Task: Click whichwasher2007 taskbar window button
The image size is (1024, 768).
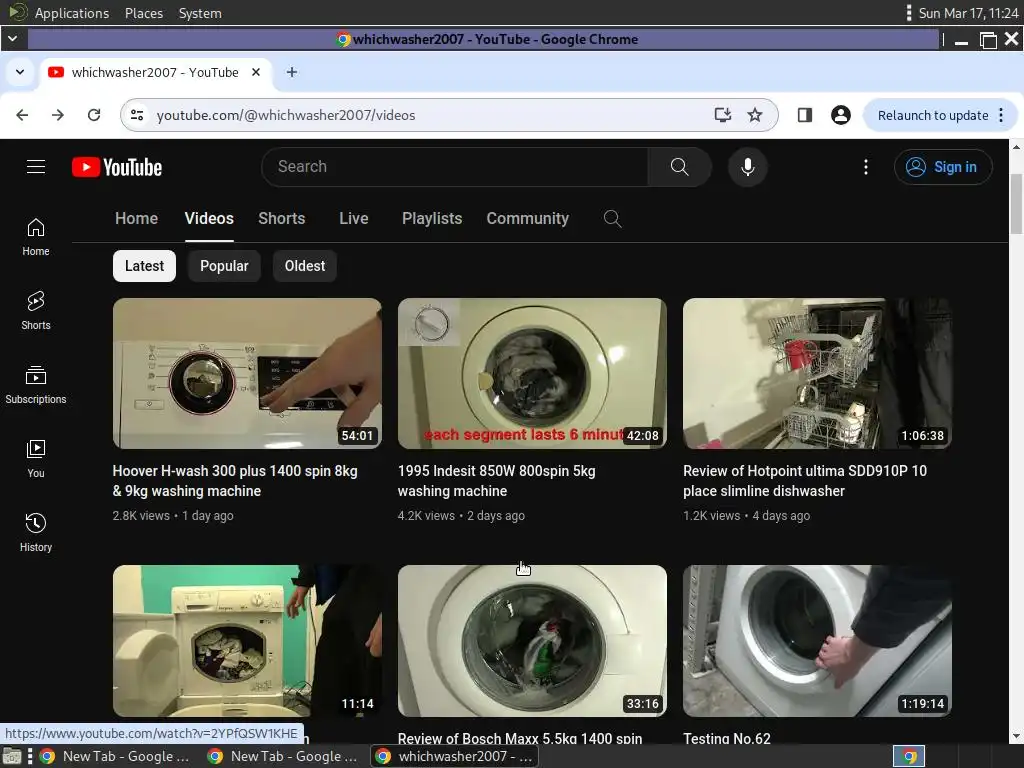Action: (x=455, y=756)
